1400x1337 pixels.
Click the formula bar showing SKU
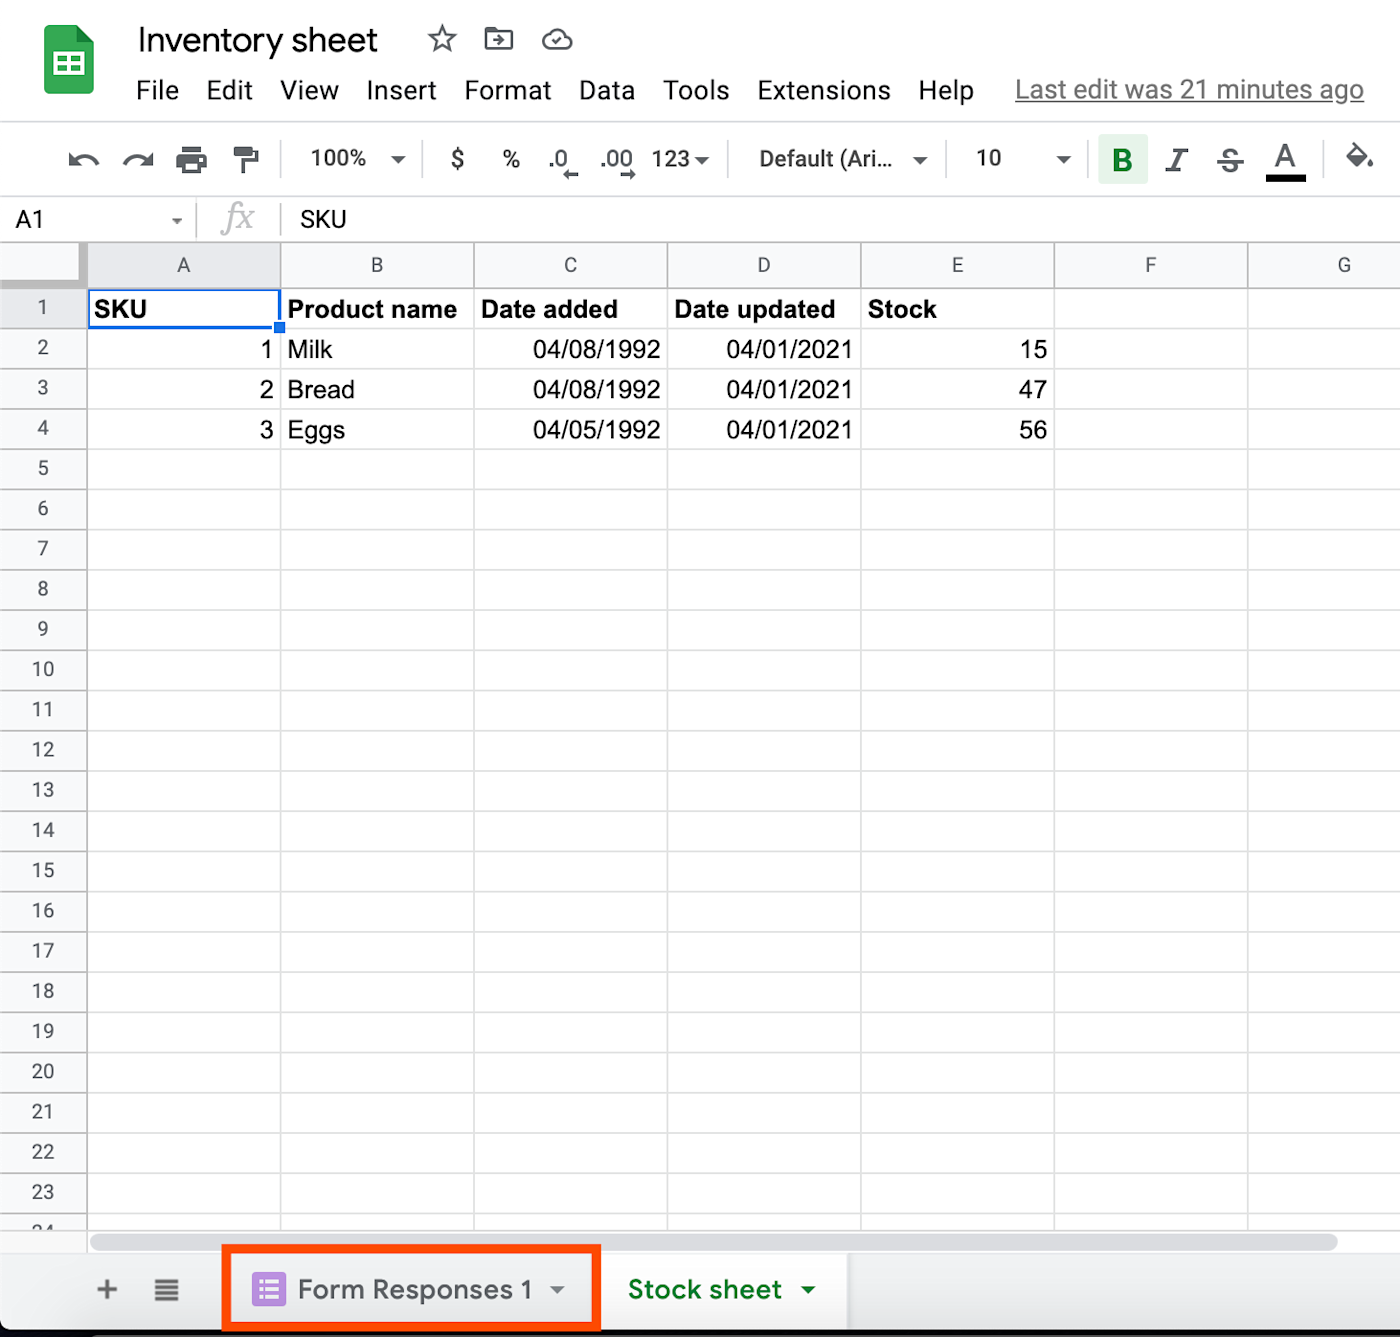[x=840, y=219]
